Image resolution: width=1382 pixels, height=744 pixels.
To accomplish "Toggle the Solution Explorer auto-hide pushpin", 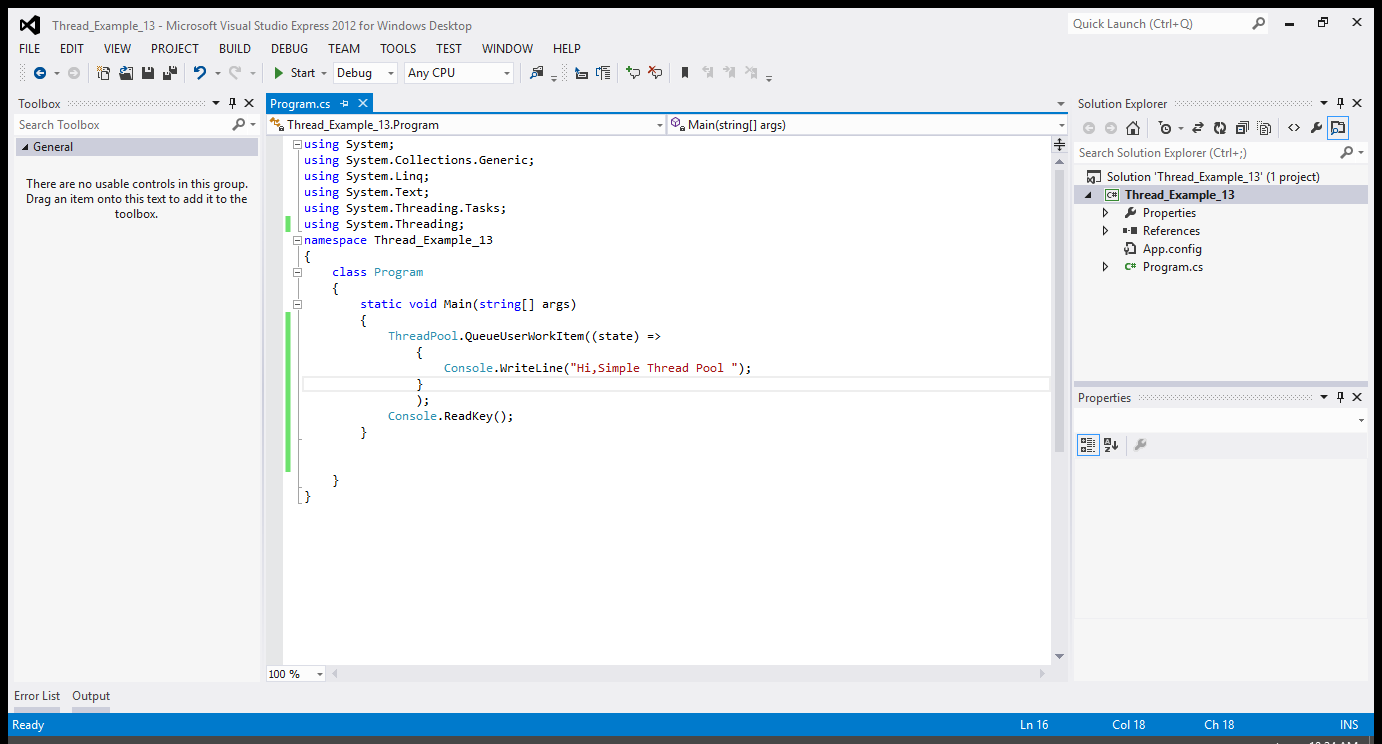I will coord(1340,103).
